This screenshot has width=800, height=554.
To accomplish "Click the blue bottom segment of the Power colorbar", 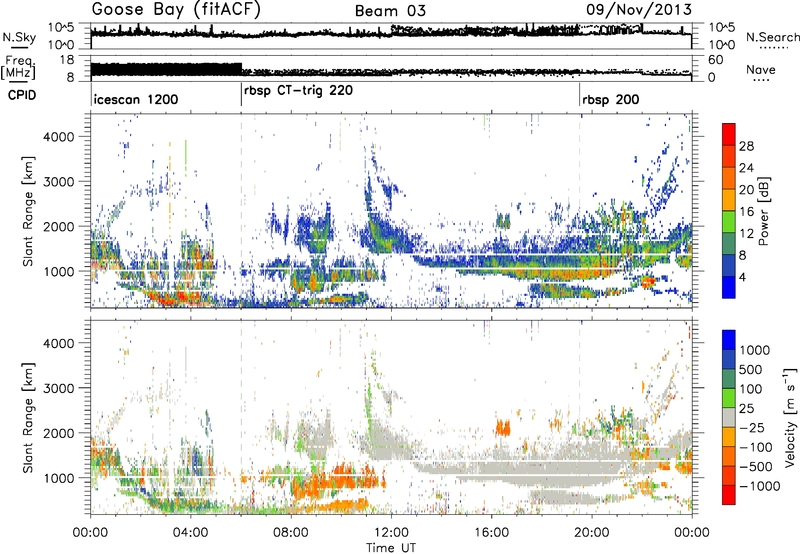I will tap(729, 287).
